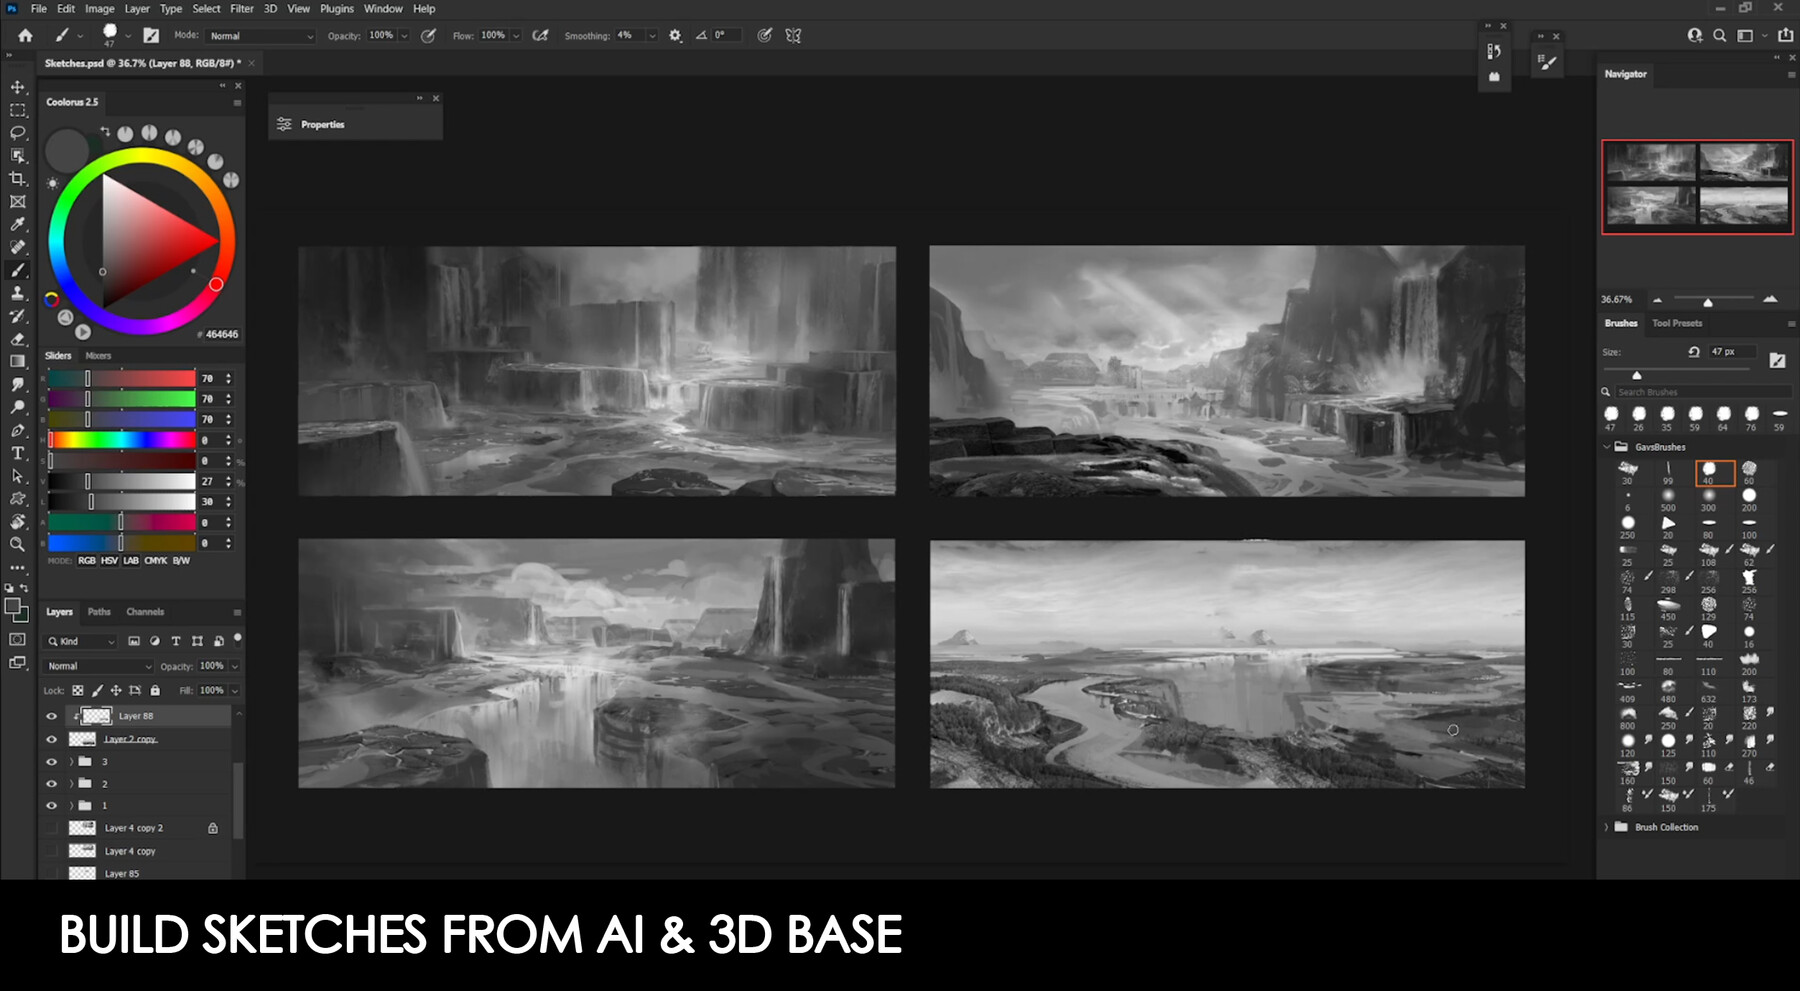Select the Type tool
The width and height of the screenshot is (1800, 991).
coord(17,453)
